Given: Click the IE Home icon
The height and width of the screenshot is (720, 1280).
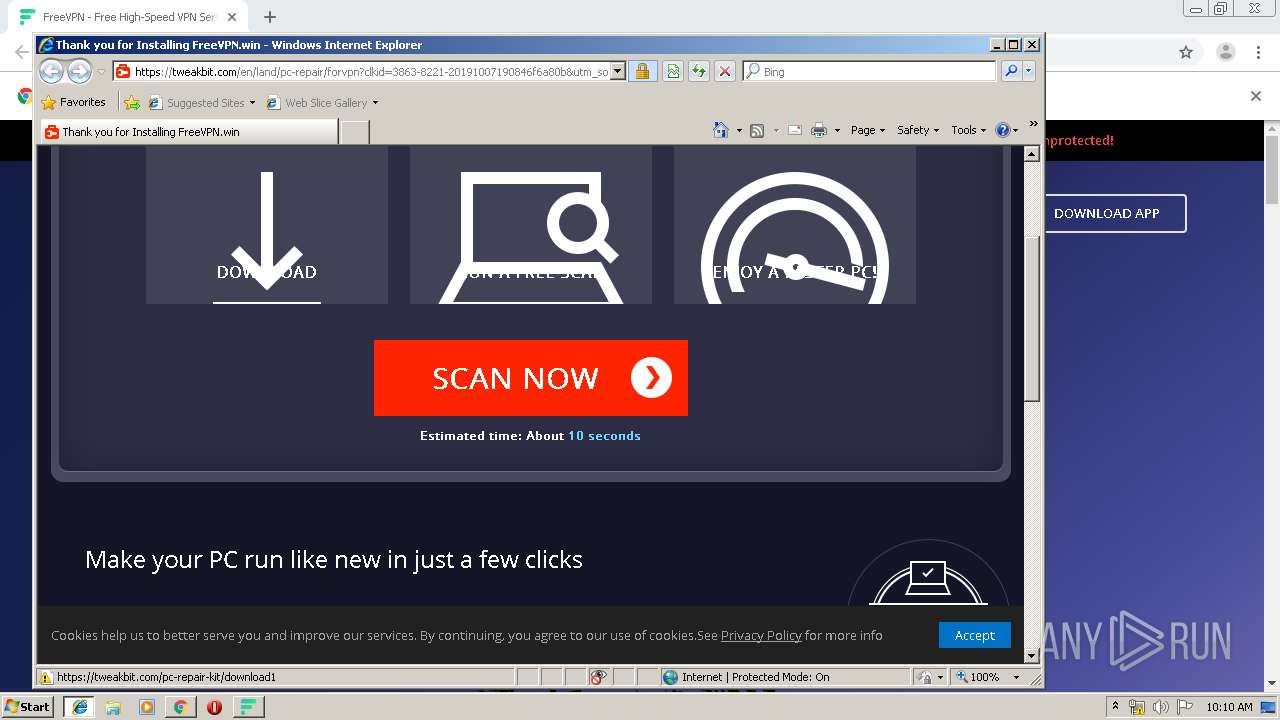Looking at the screenshot, I should [721, 130].
